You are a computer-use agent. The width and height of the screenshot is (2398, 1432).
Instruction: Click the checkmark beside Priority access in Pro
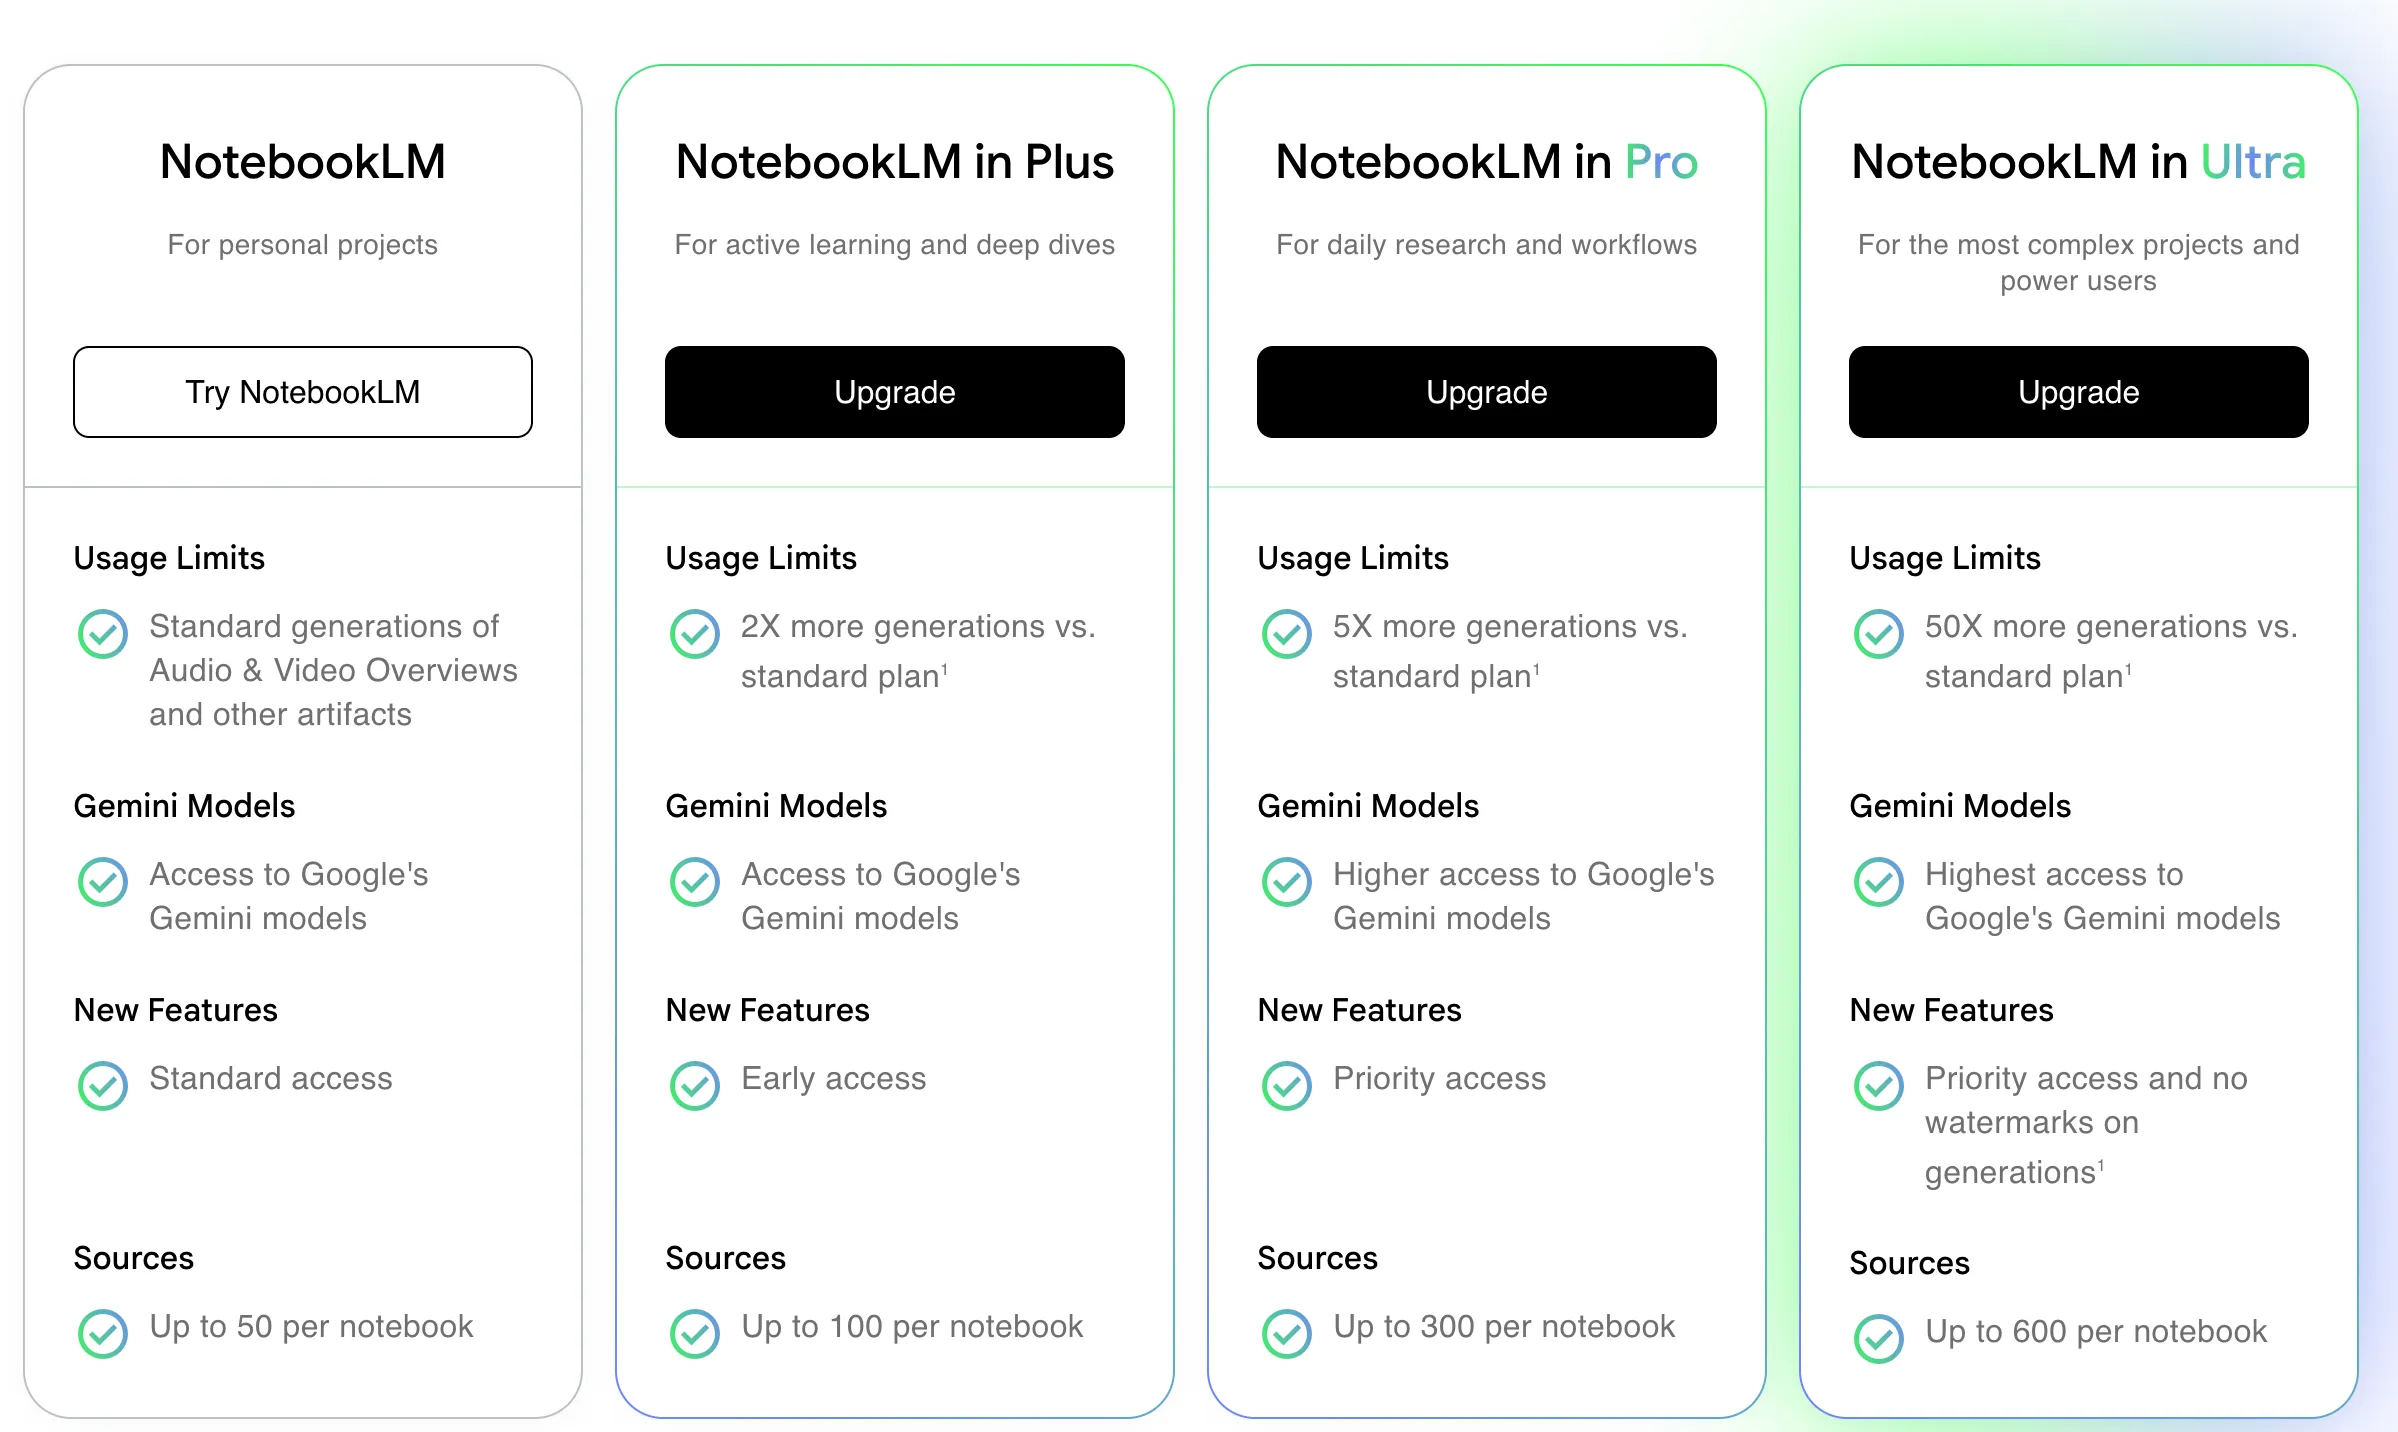pos(1287,1086)
